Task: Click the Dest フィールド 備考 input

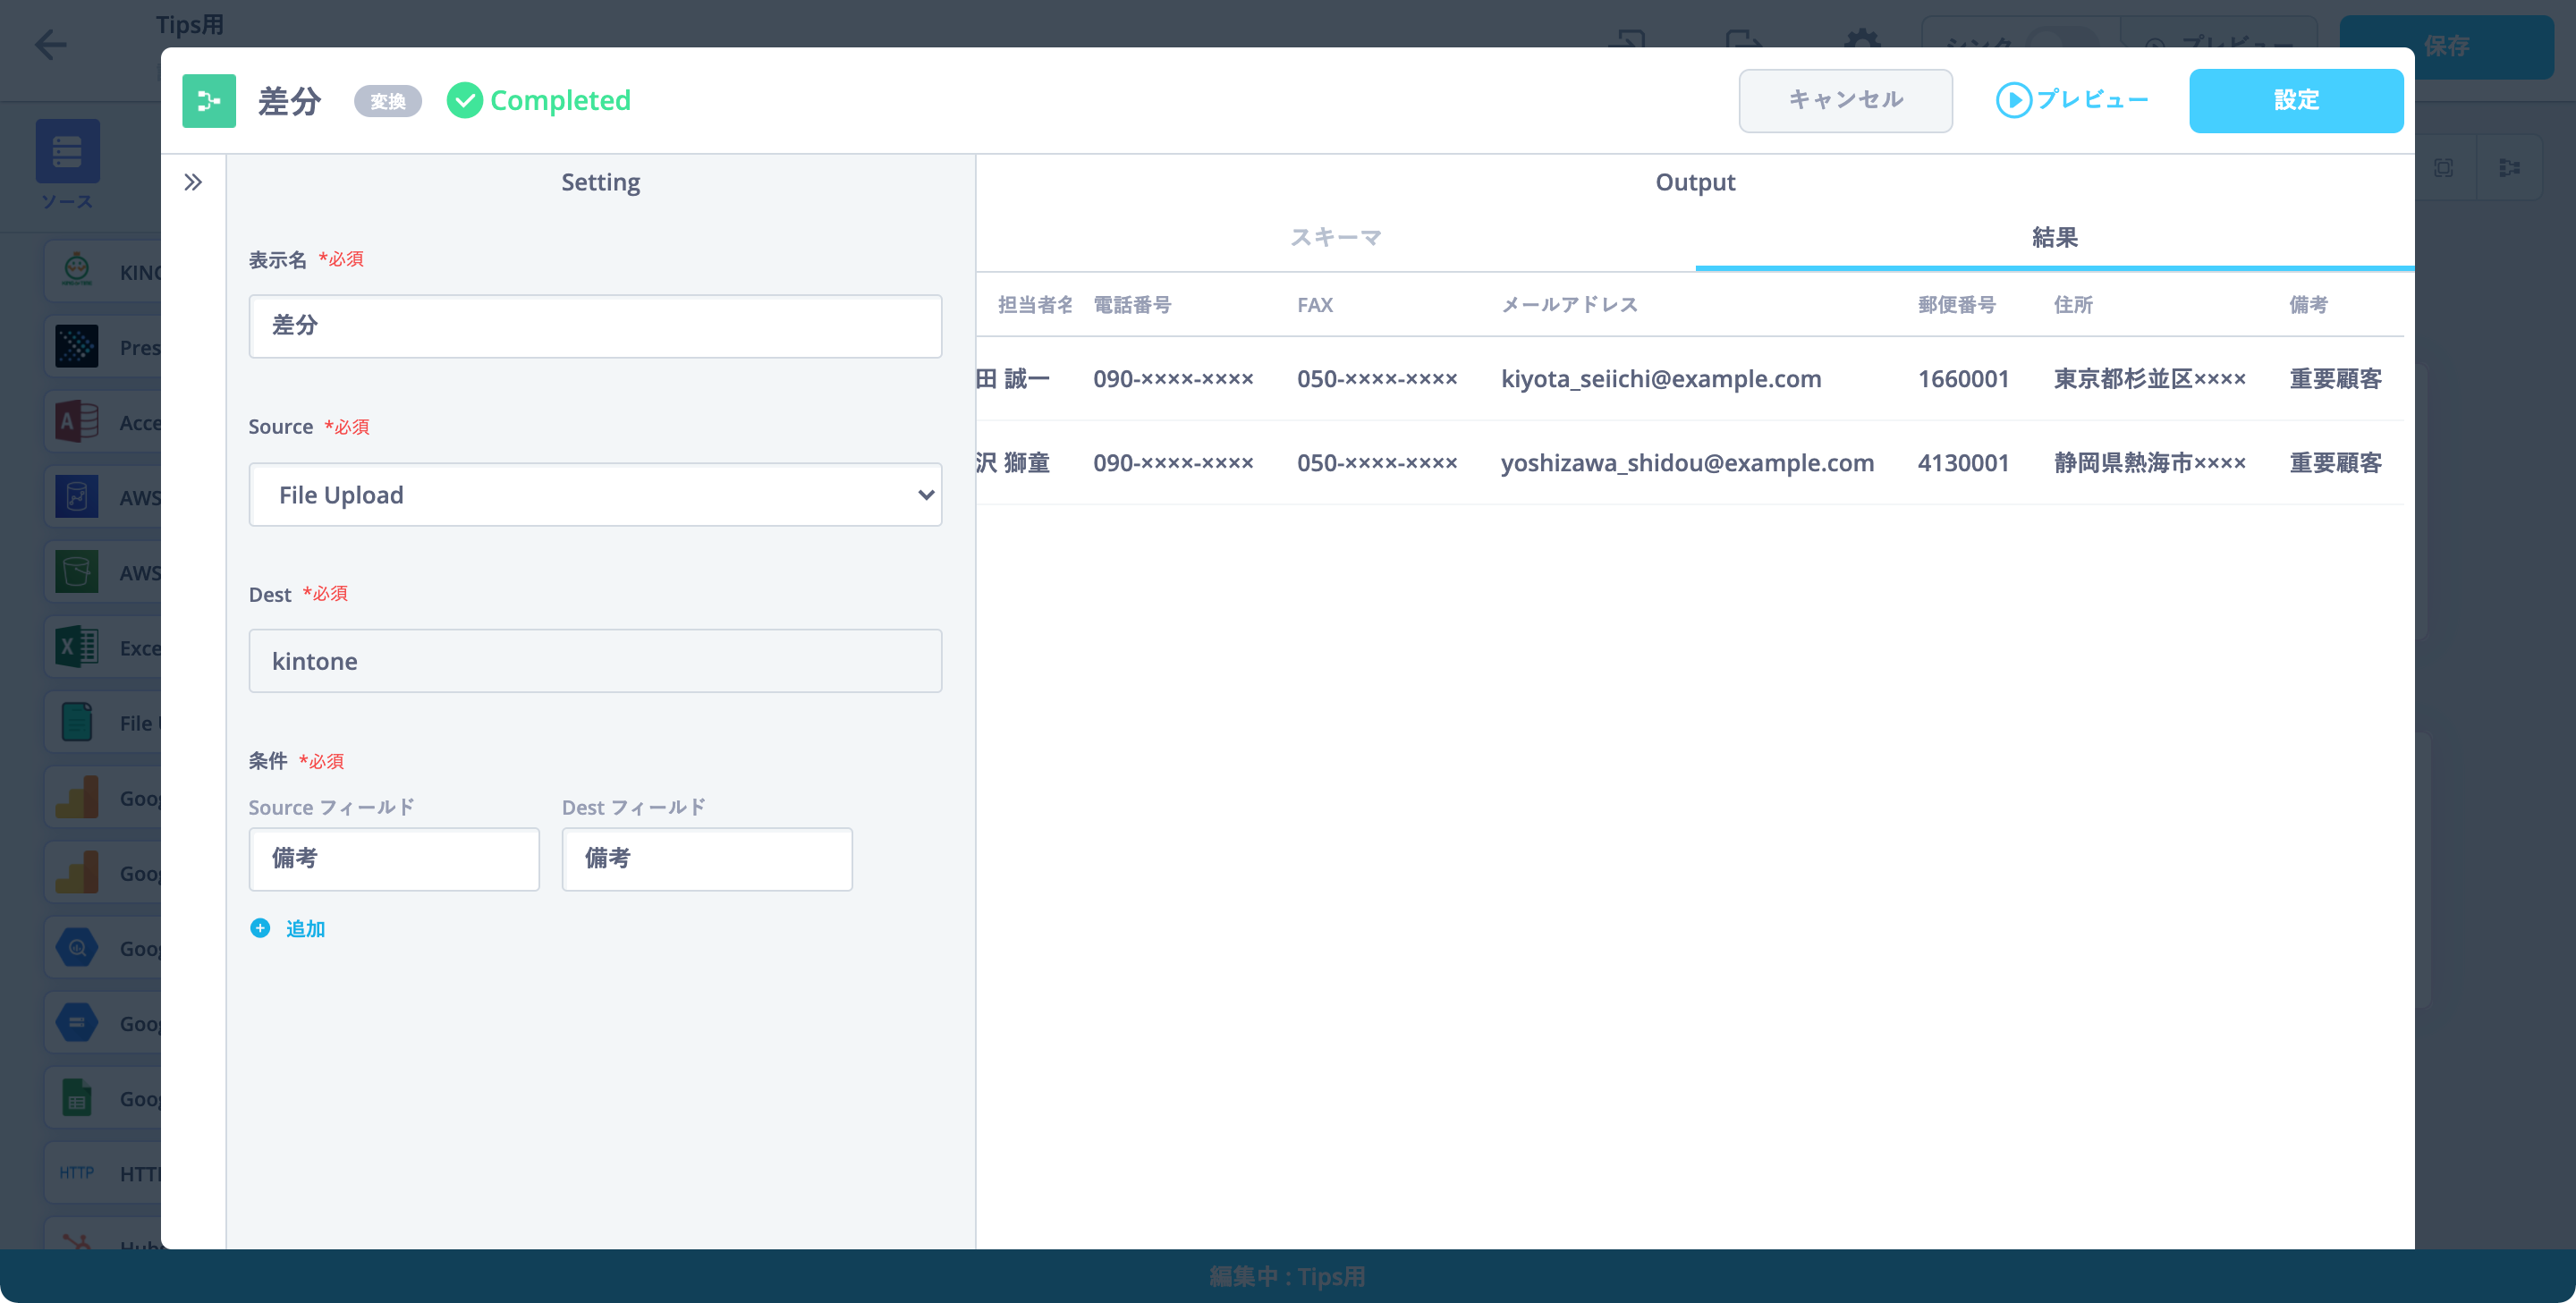Action: (707, 859)
